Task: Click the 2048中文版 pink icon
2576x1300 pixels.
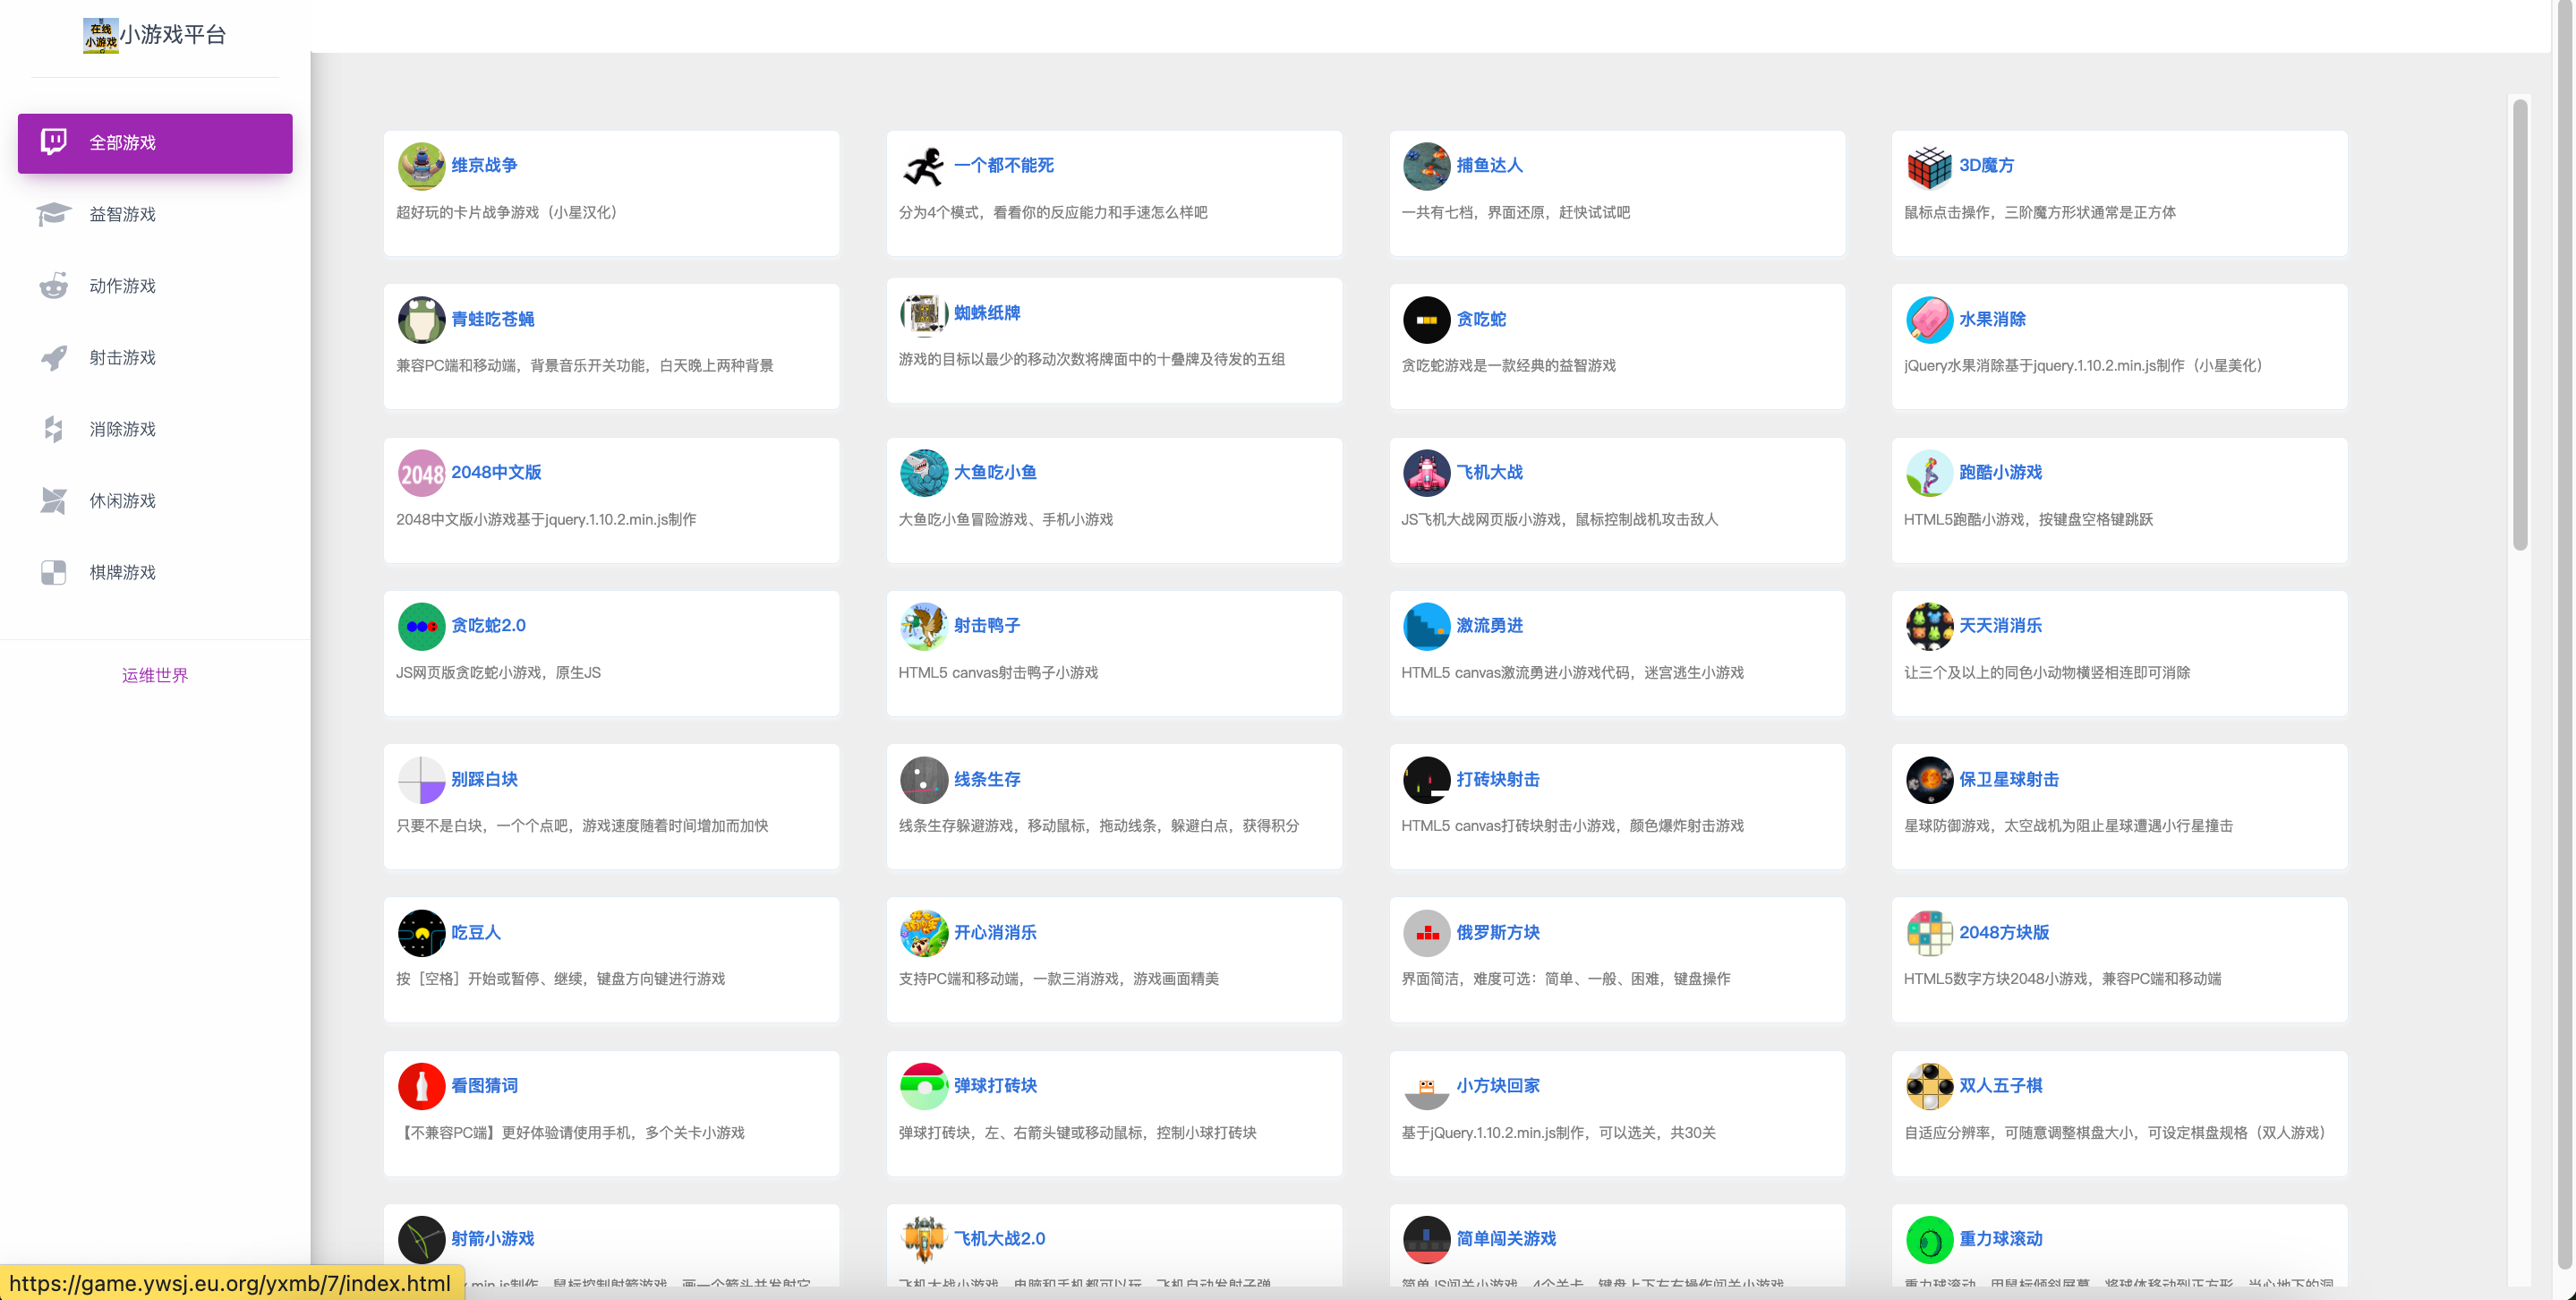Action: [x=421, y=473]
